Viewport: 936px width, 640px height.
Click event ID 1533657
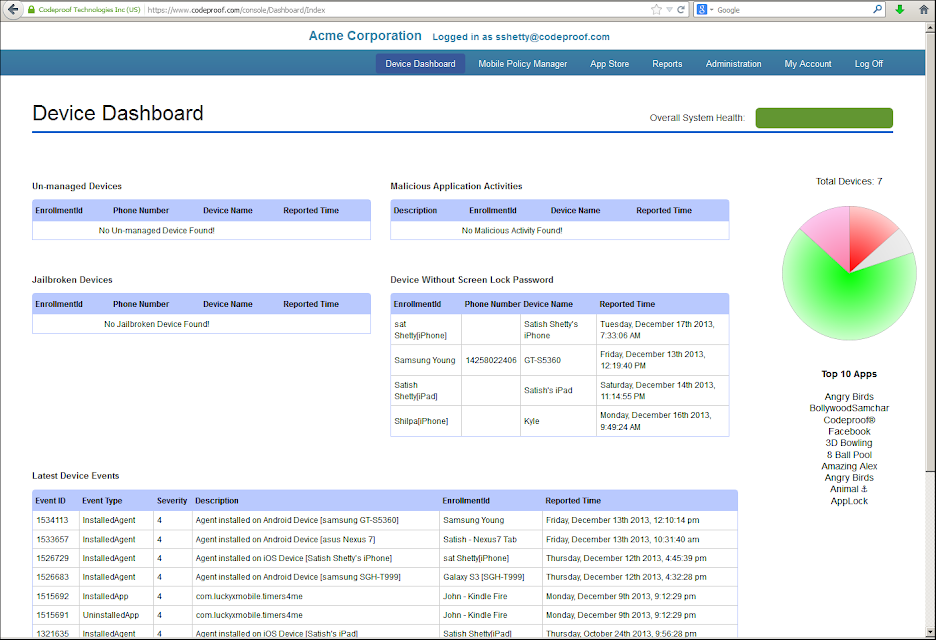[x=53, y=539]
